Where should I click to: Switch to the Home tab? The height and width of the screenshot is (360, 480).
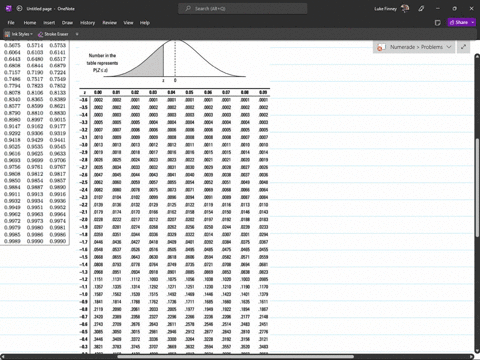click(30, 23)
